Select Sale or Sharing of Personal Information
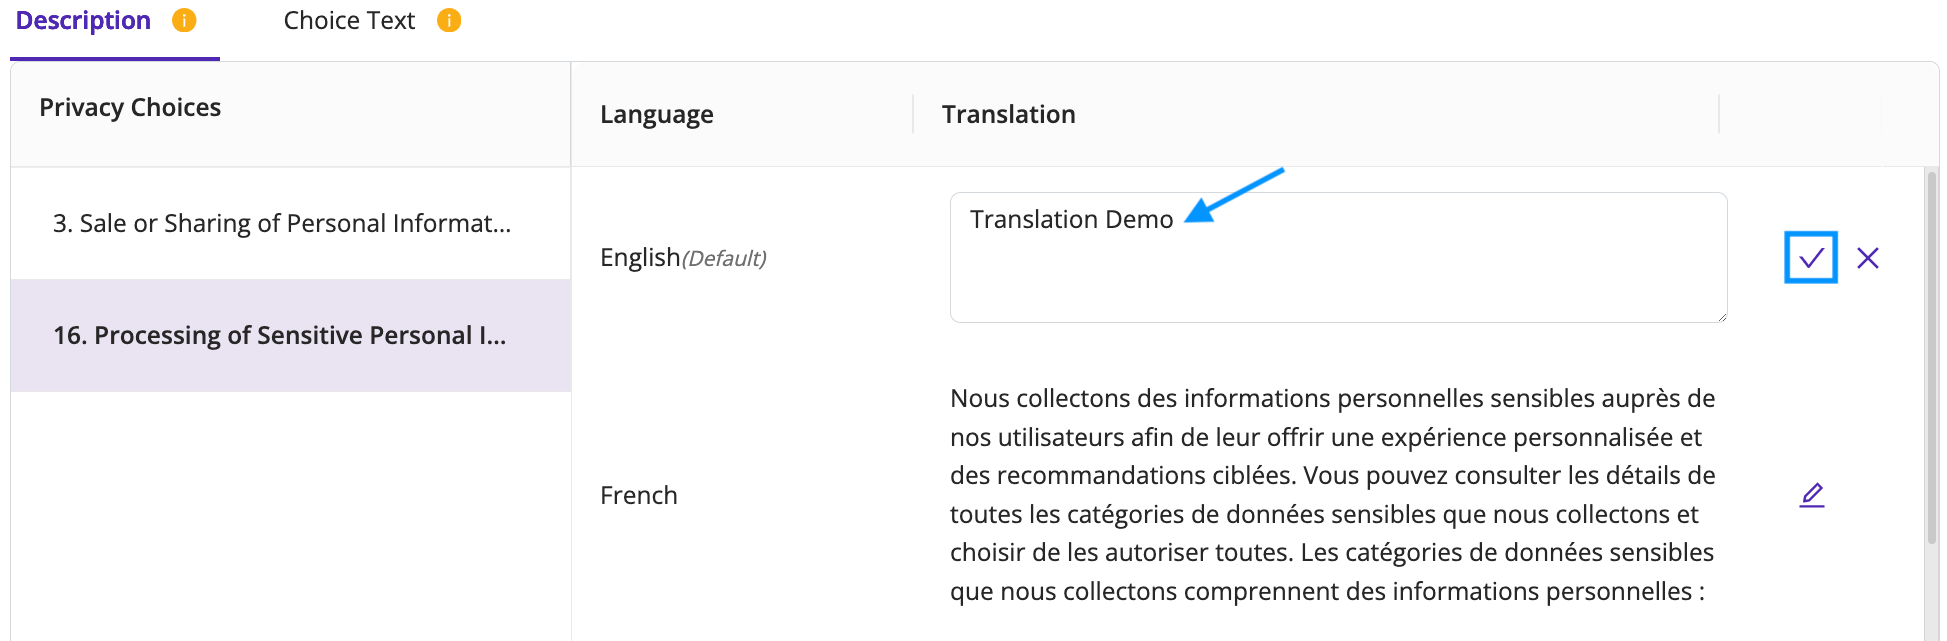1947x641 pixels. pyautogui.click(x=291, y=223)
